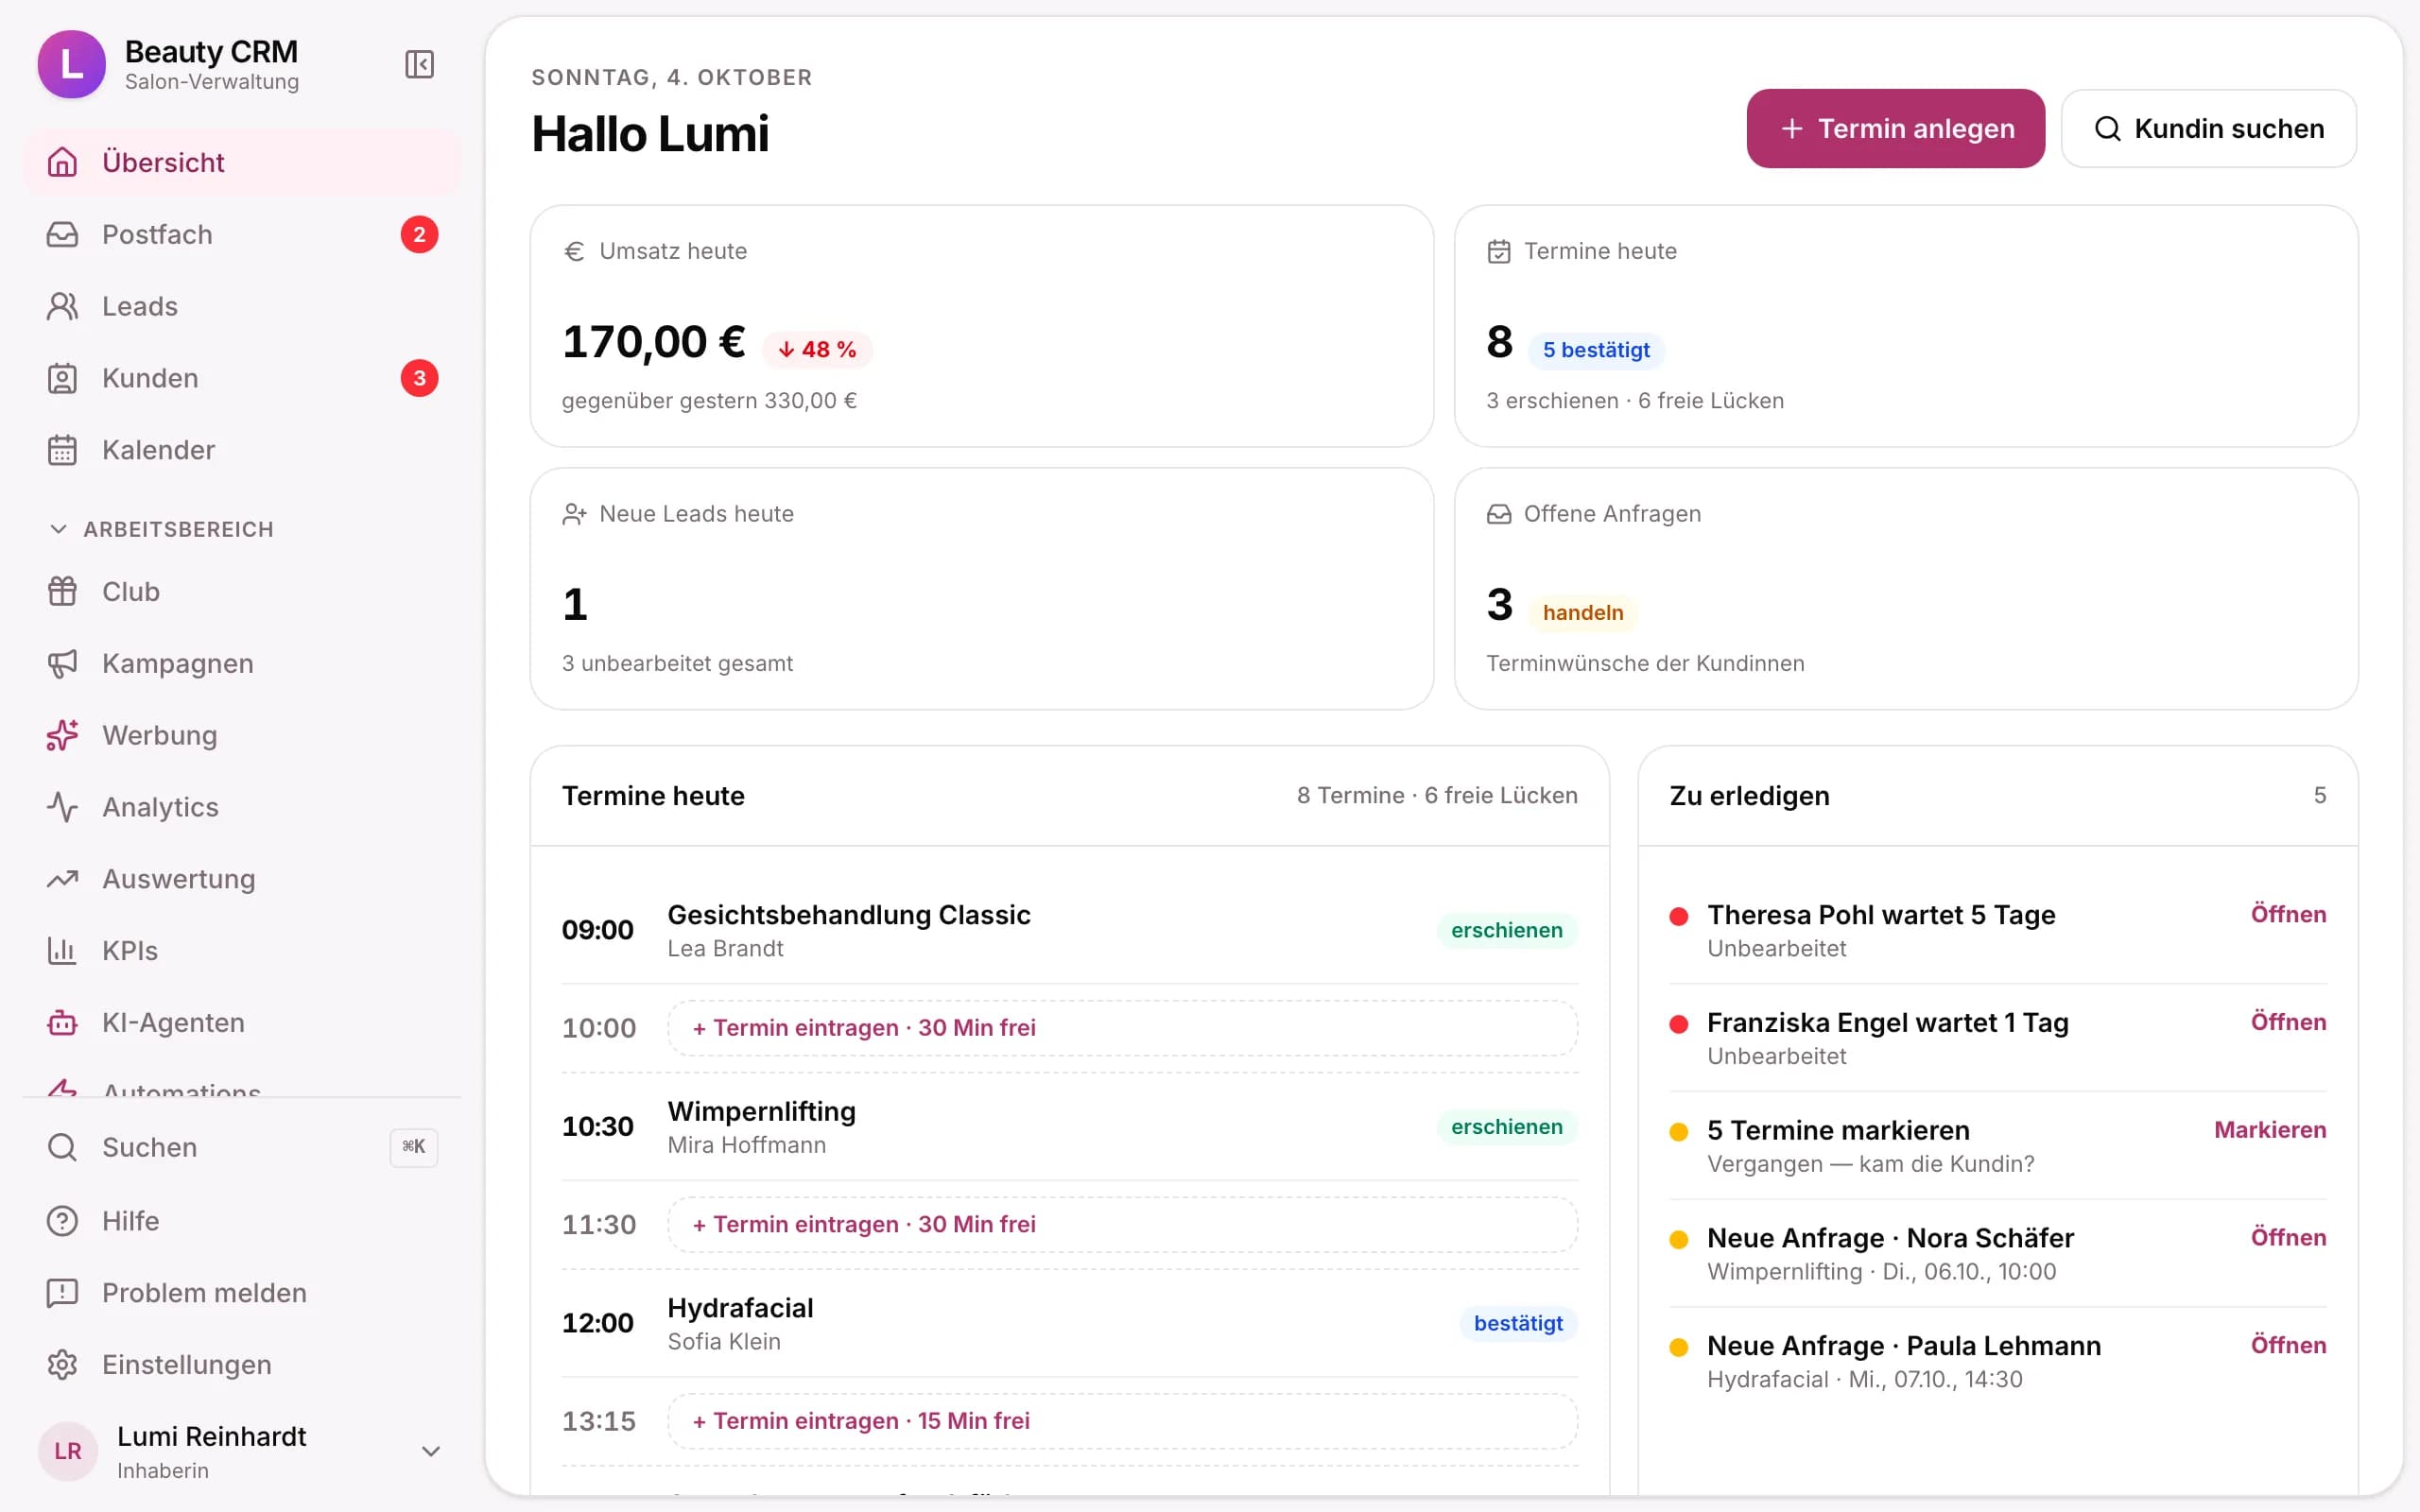The width and height of the screenshot is (2420, 1512).
Task: Click the KI-Agenten robot icon
Action: tap(62, 1023)
